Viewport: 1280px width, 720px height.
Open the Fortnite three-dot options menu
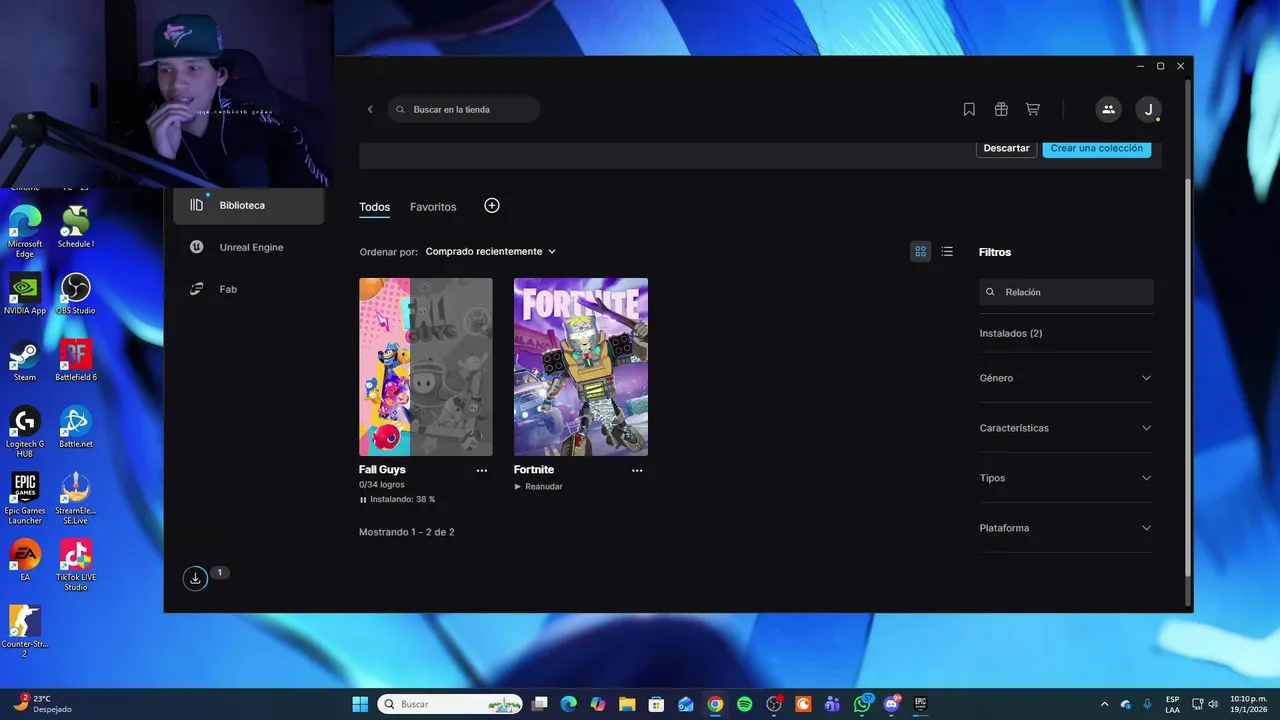637,470
